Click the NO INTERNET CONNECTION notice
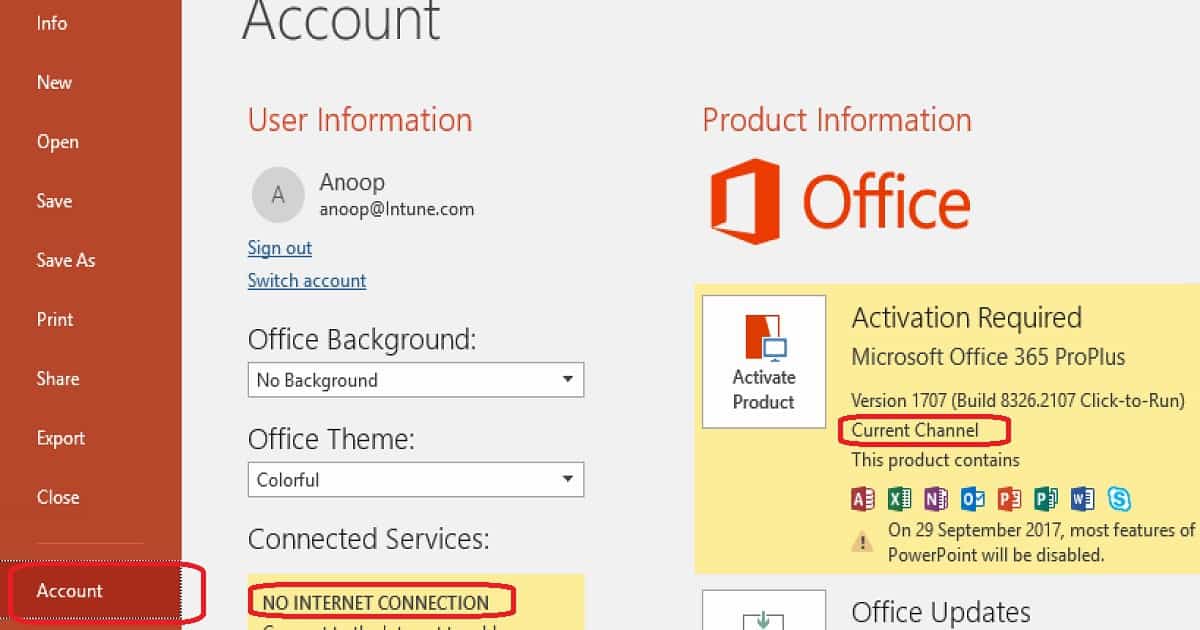1200x630 pixels. [x=376, y=603]
